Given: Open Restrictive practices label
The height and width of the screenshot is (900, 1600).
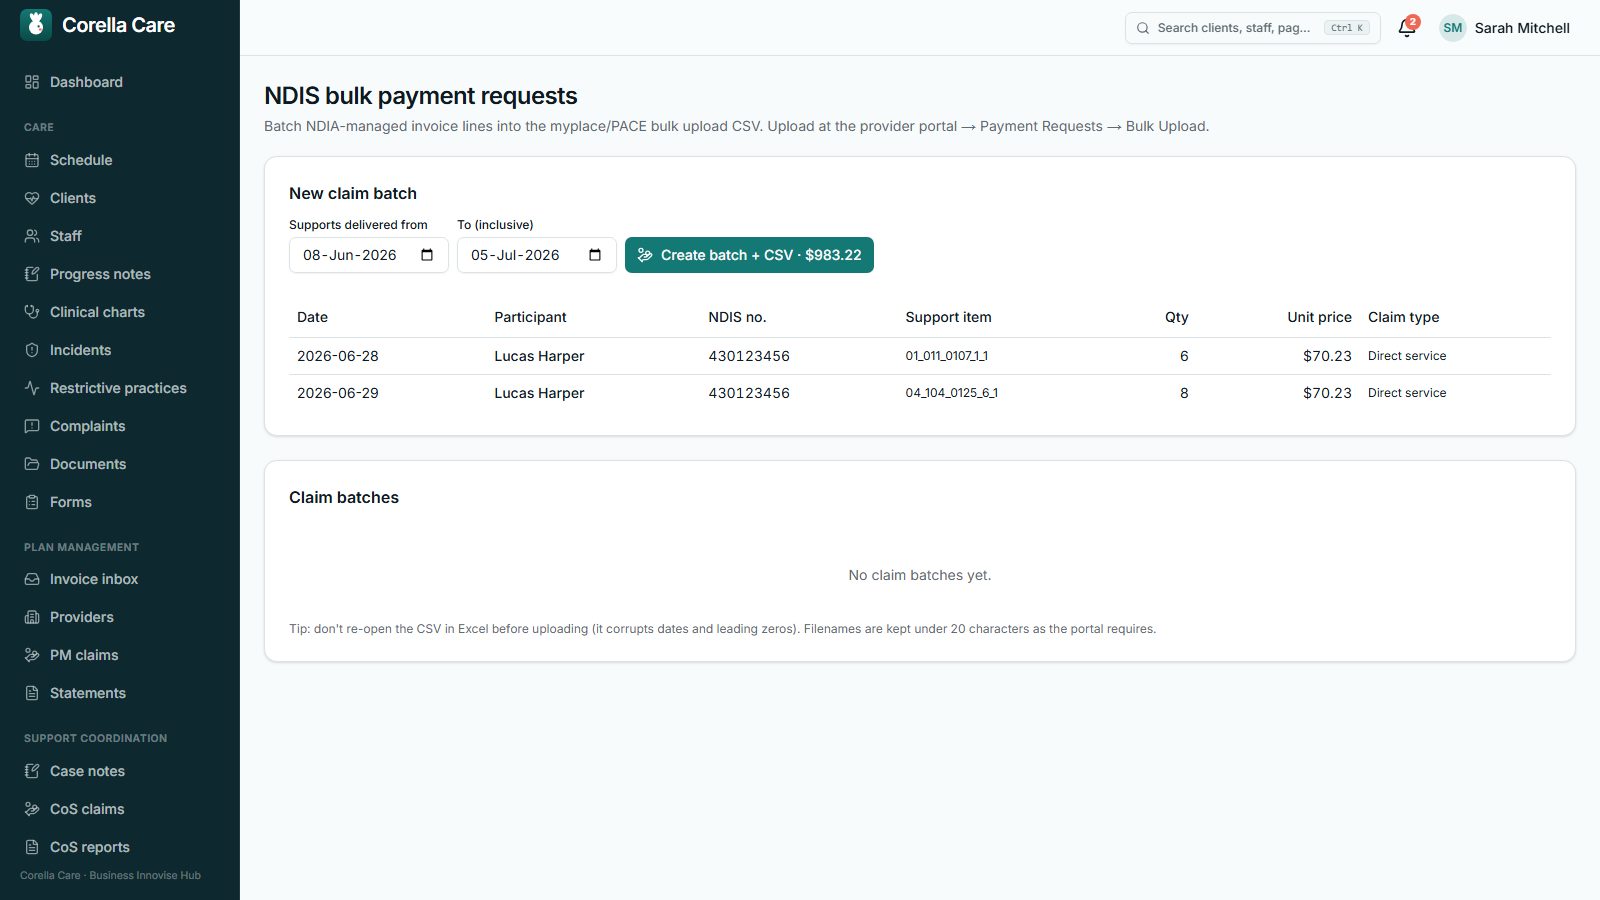Looking at the screenshot, I should pos(118,388).
